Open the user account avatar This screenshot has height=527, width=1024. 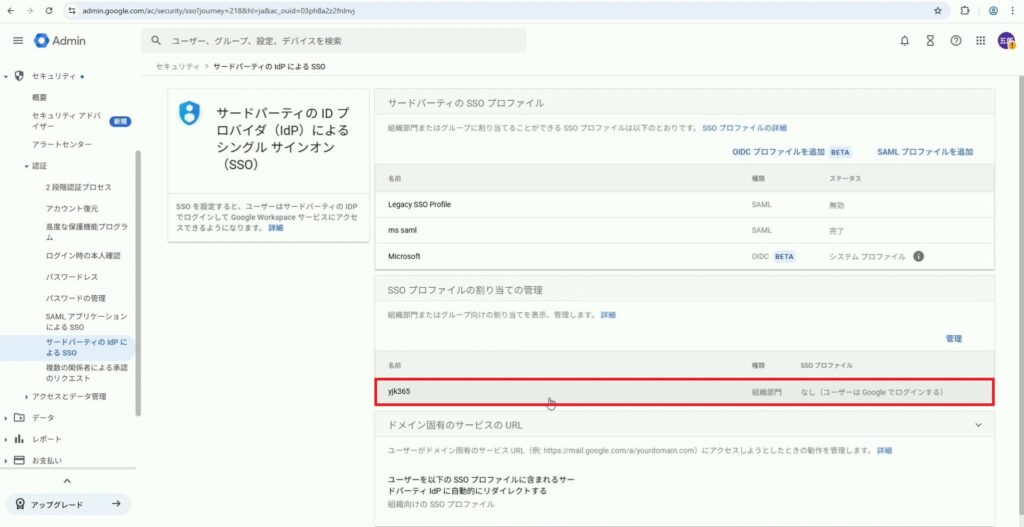(1005, 41)
